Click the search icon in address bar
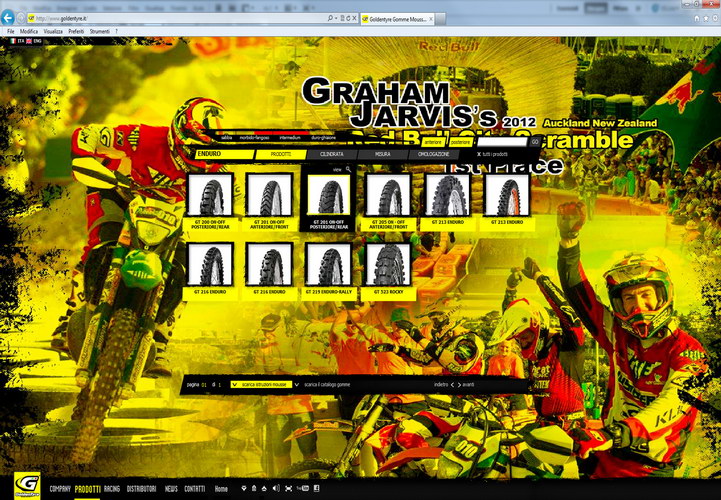Image resolution: width=721 pixels, height=500 pixels. pos(330,18)
